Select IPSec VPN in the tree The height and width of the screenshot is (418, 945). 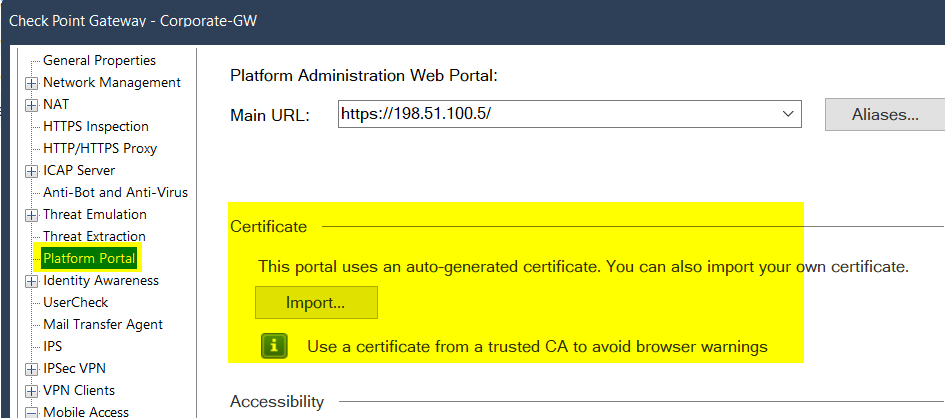coord(74,369)
